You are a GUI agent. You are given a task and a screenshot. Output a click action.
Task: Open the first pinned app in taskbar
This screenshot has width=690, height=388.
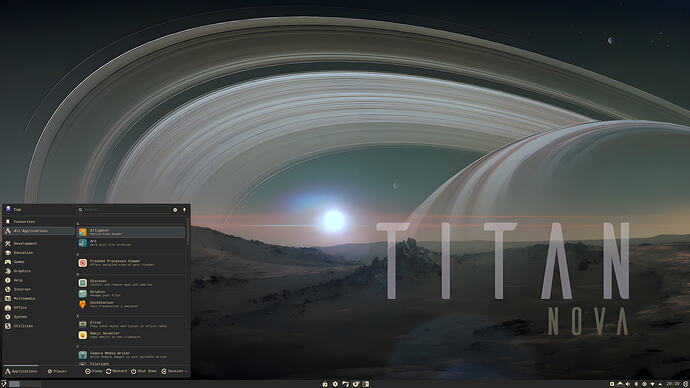click(x=325, y=384)
